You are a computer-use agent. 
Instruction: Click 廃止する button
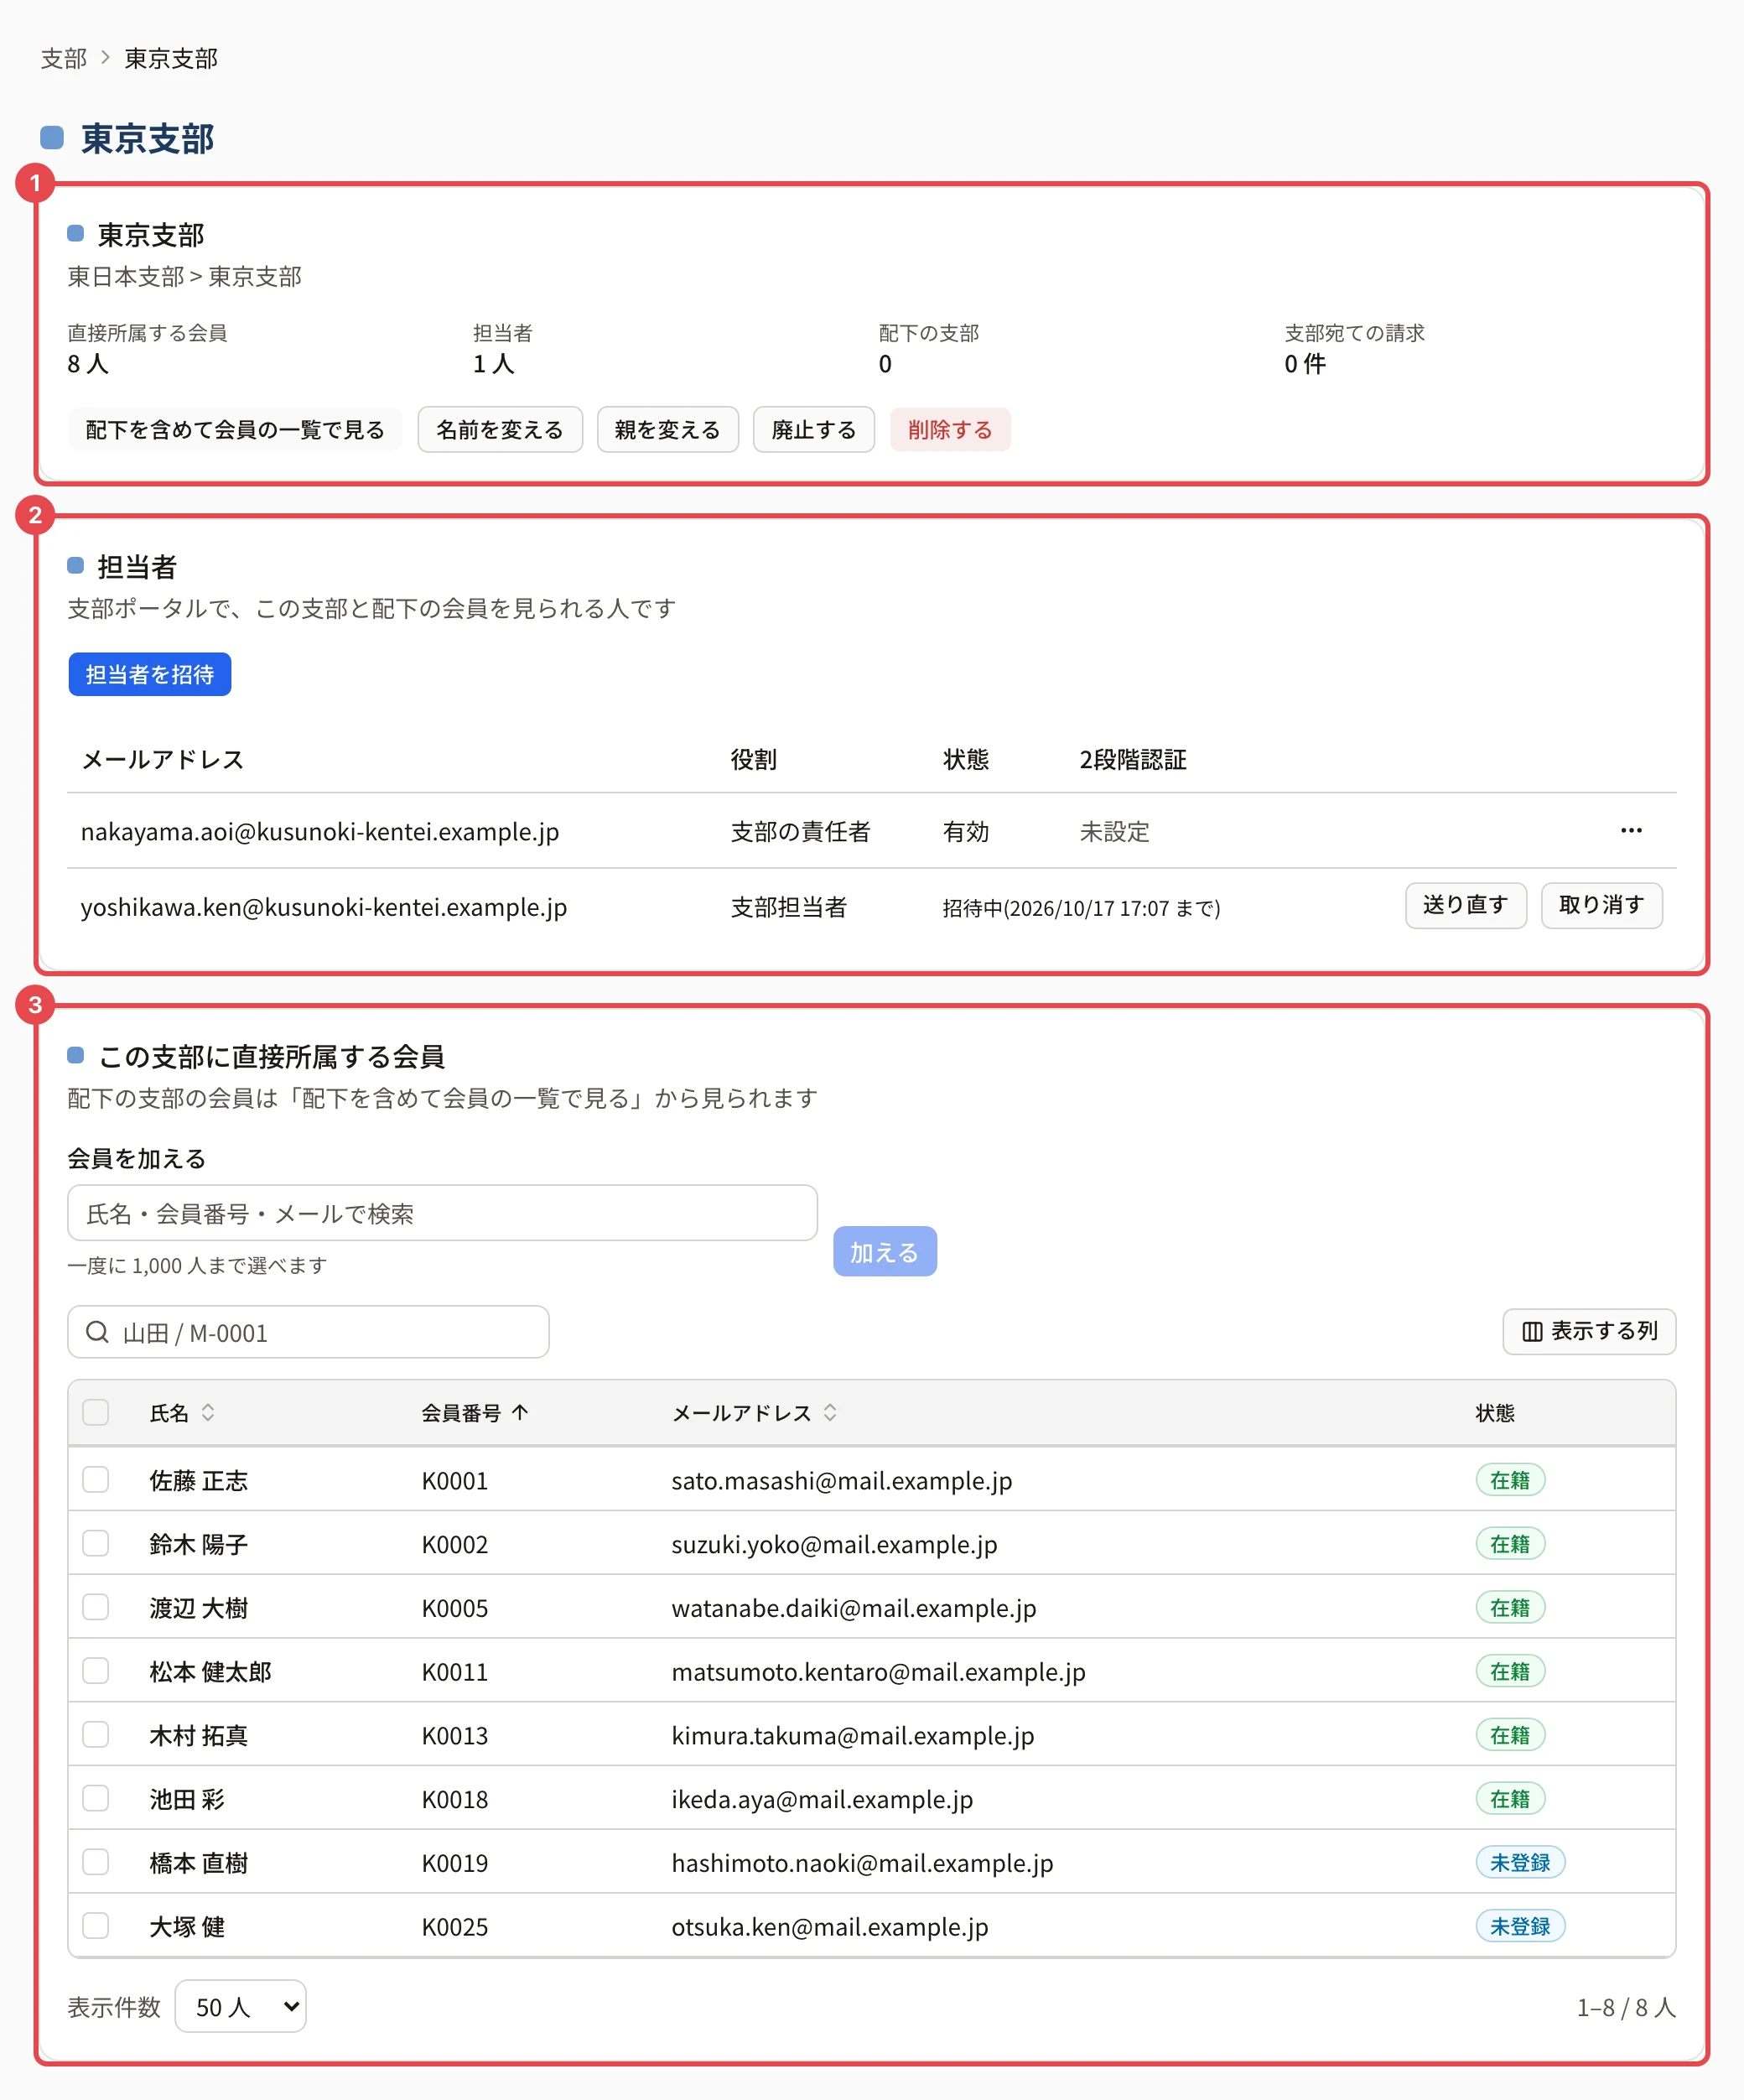(x=814, y=430)
